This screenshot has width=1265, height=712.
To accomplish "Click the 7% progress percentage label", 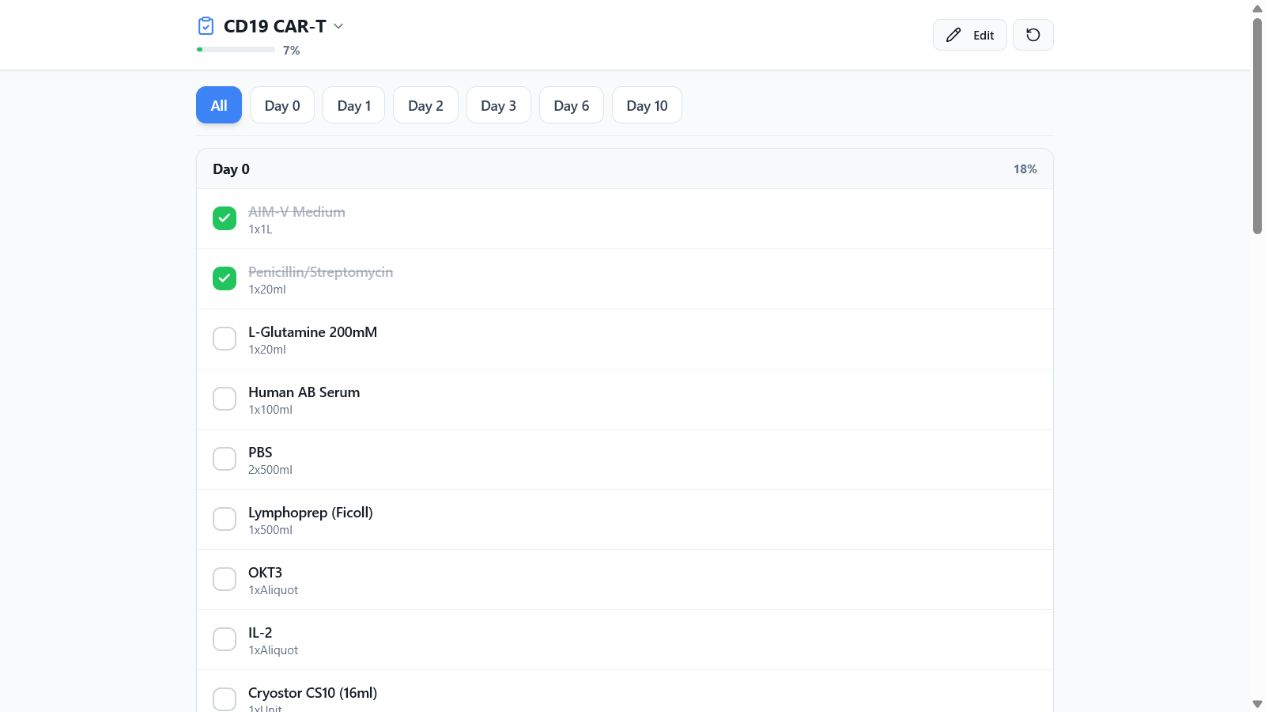I will [291, 50].
